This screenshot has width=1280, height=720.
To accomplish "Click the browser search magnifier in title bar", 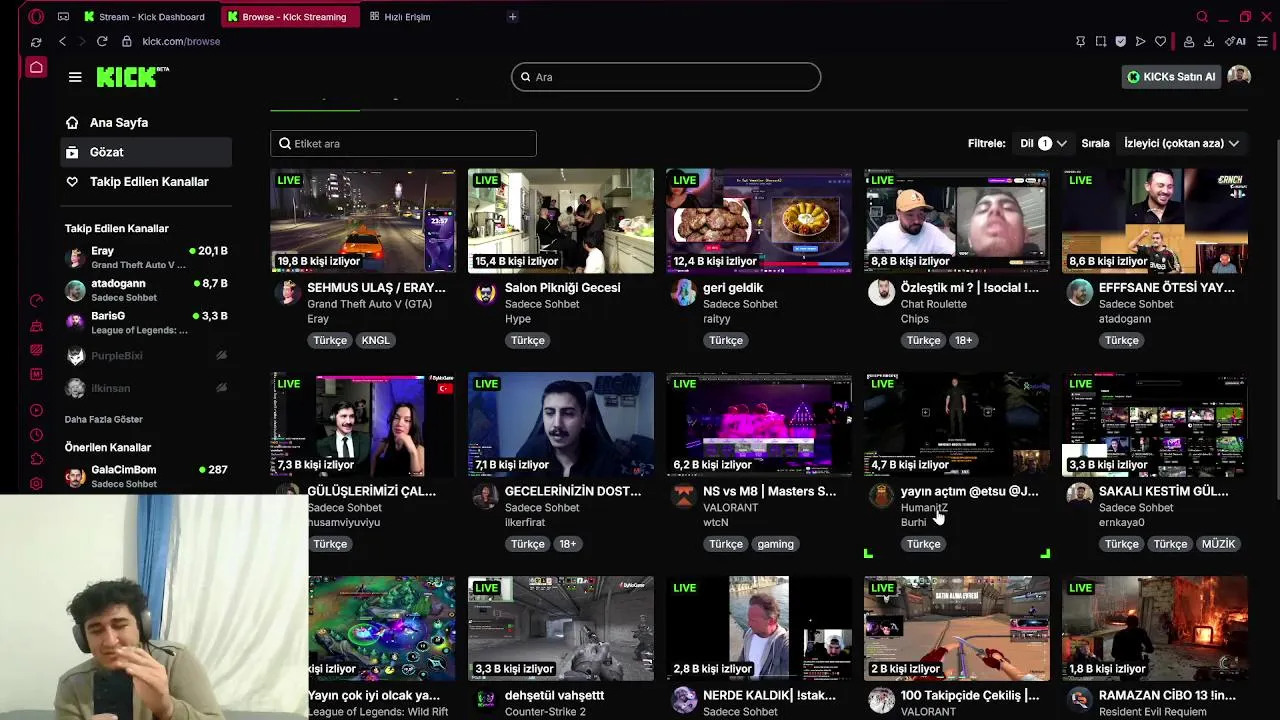I will [x=1202, y=16].
